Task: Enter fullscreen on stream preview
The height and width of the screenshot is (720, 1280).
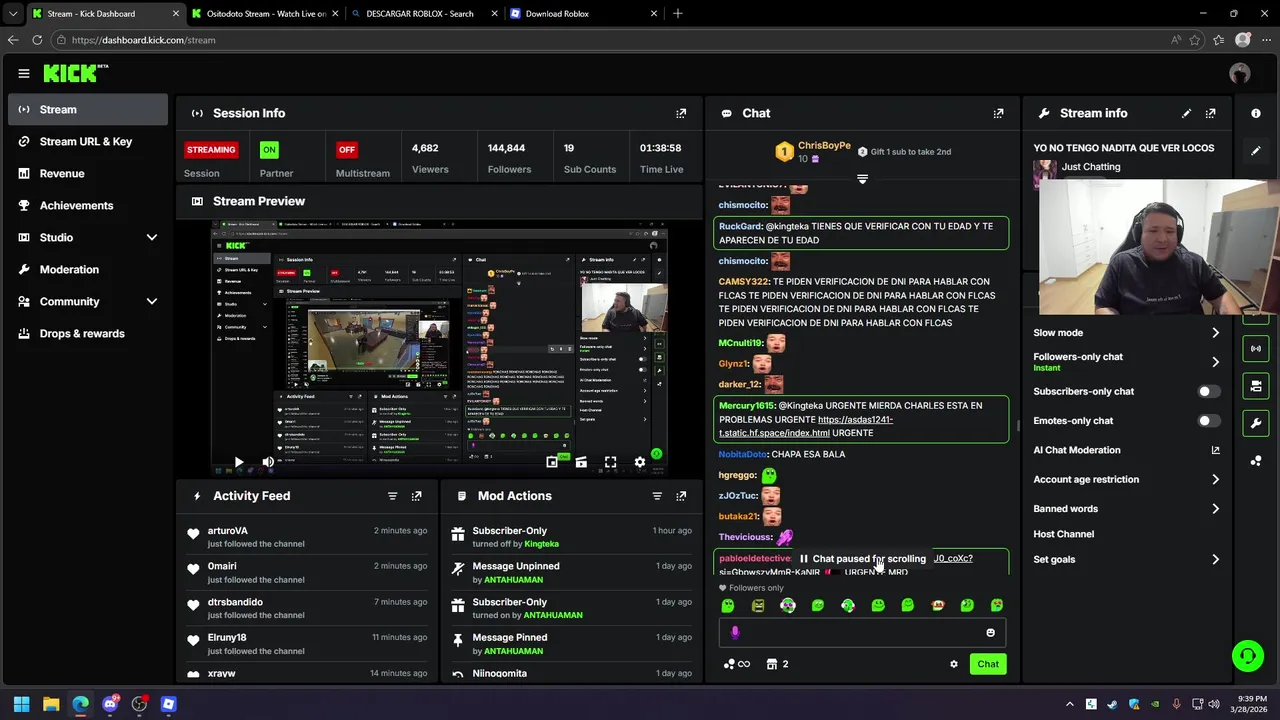Action: click(610, 462)
